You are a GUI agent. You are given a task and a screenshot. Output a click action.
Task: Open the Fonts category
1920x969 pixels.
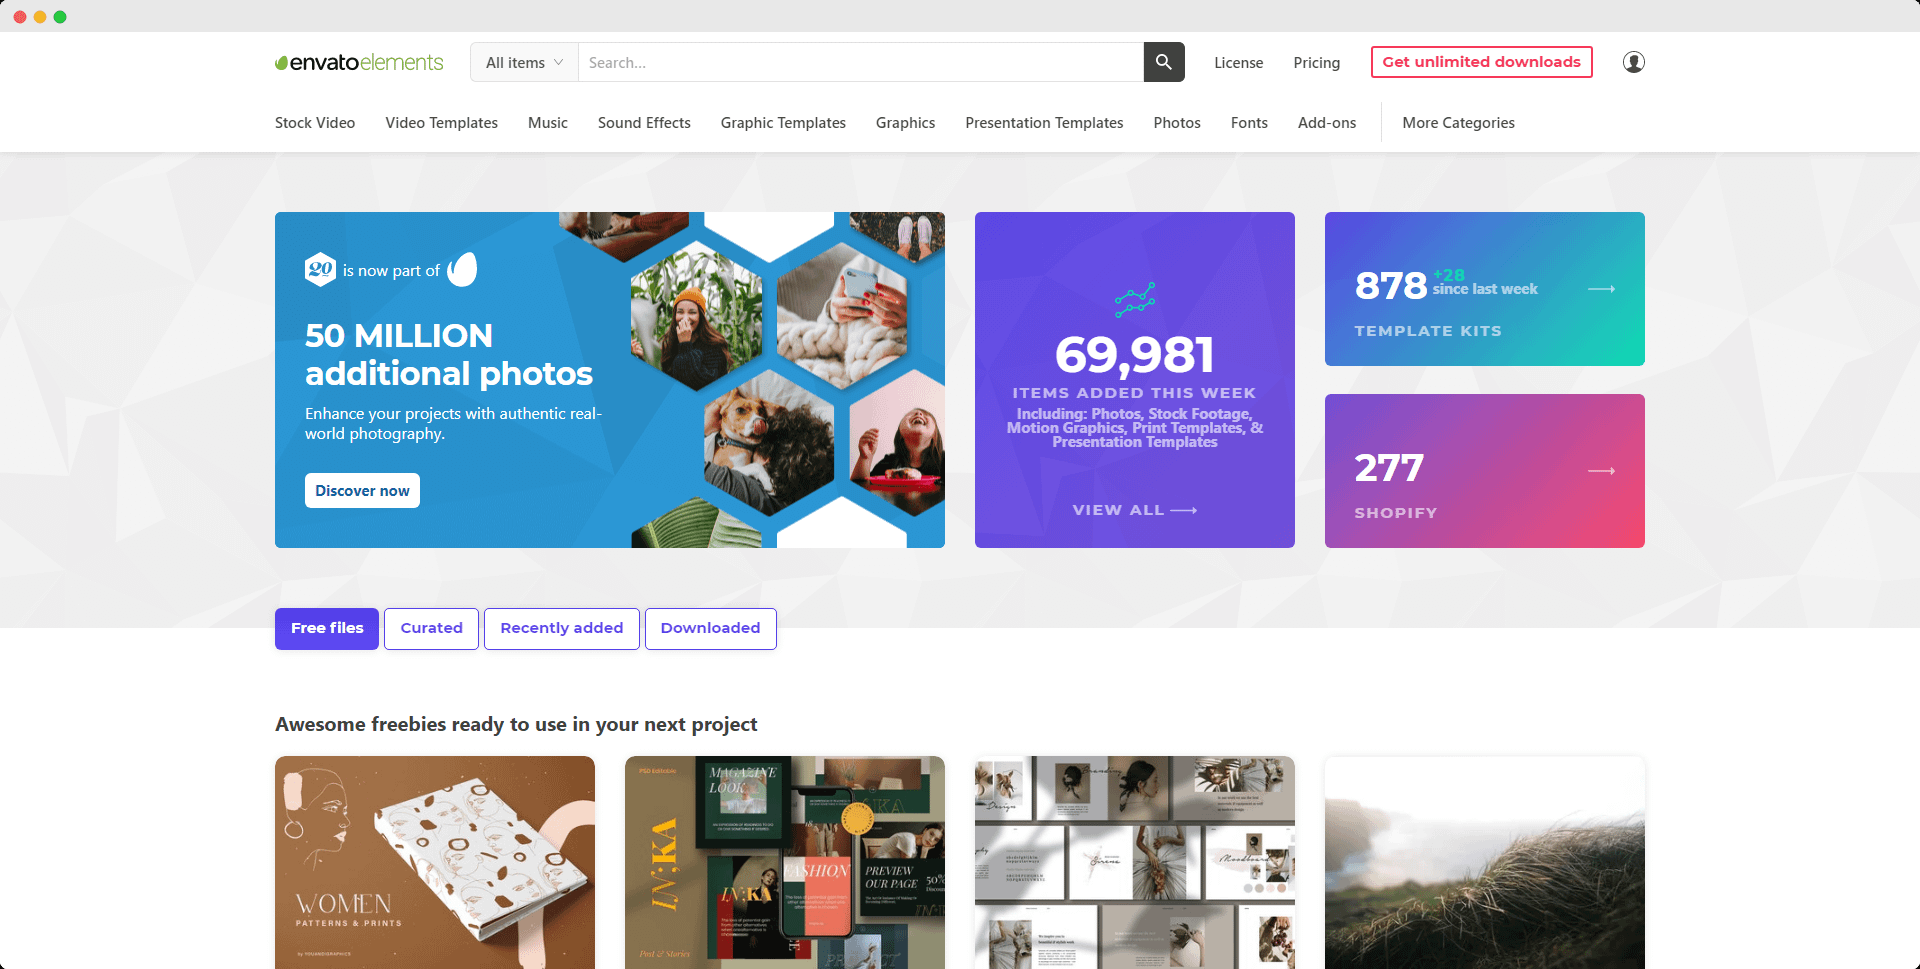1249,123
